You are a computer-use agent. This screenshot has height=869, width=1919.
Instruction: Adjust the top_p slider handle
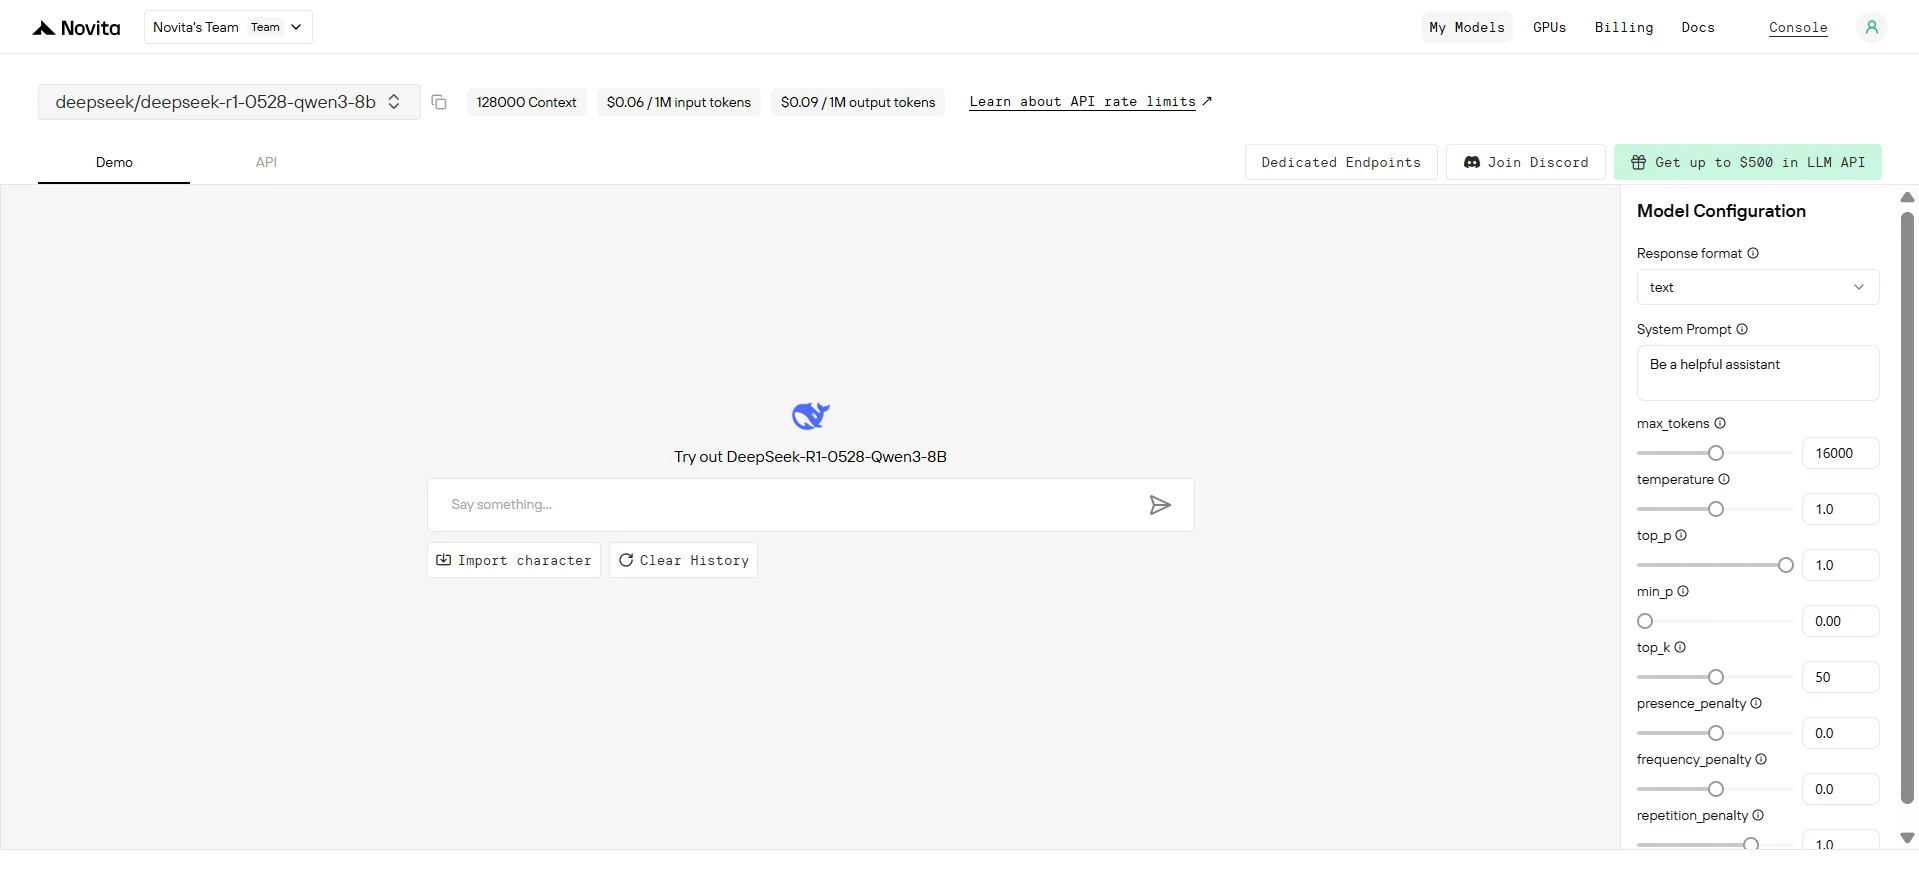coord(1786,565)
